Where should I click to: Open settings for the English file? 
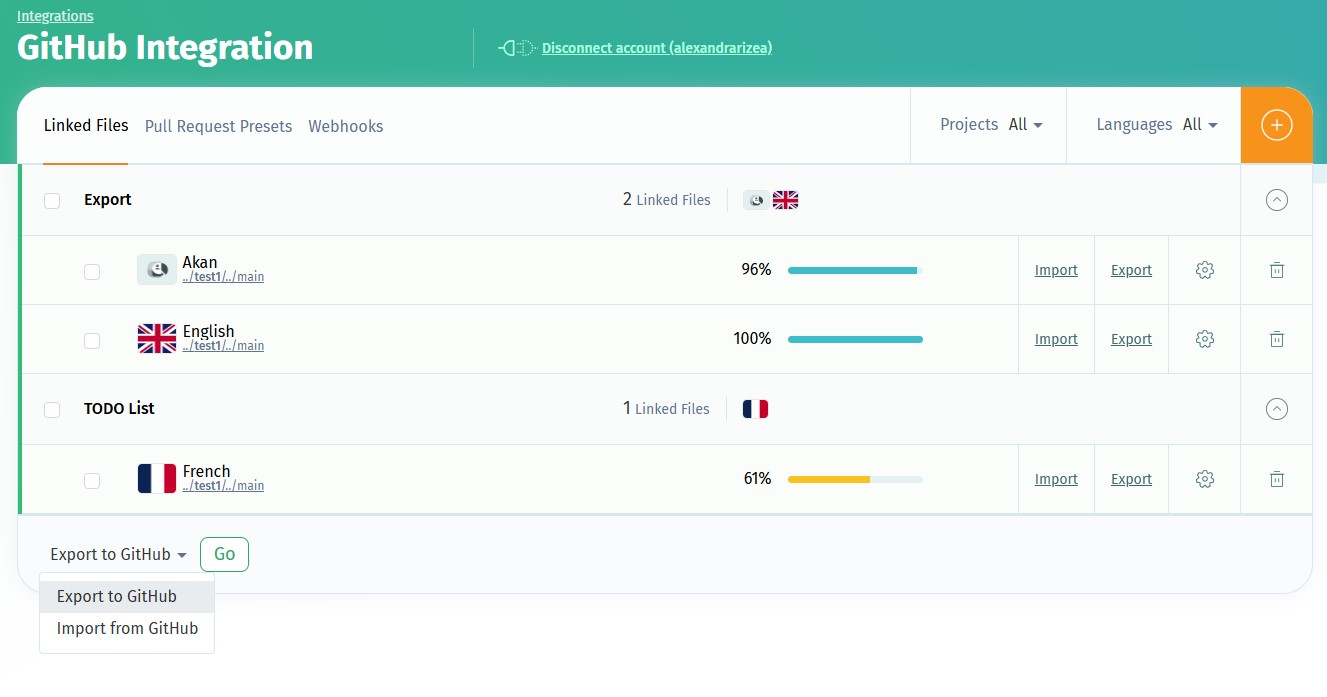click(1204, 339)
